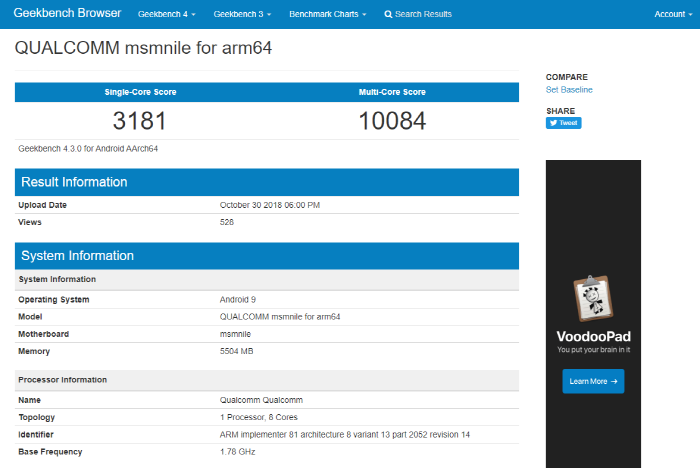Image resolution: width=700 pixels, height=468 pixels.
Task: Select the single-core score 3181
Action: [x=139, y=121]
